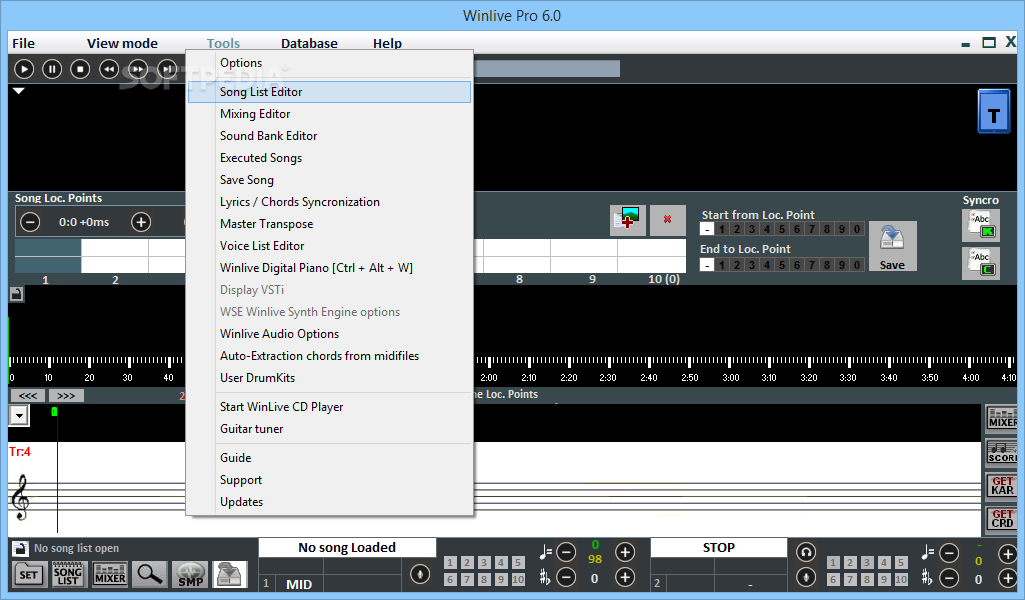Open the Syncro karaoke (K) lyrics icon
Image resolution: width=1025 pixels, height=600 pixels.
click(981, 224)
